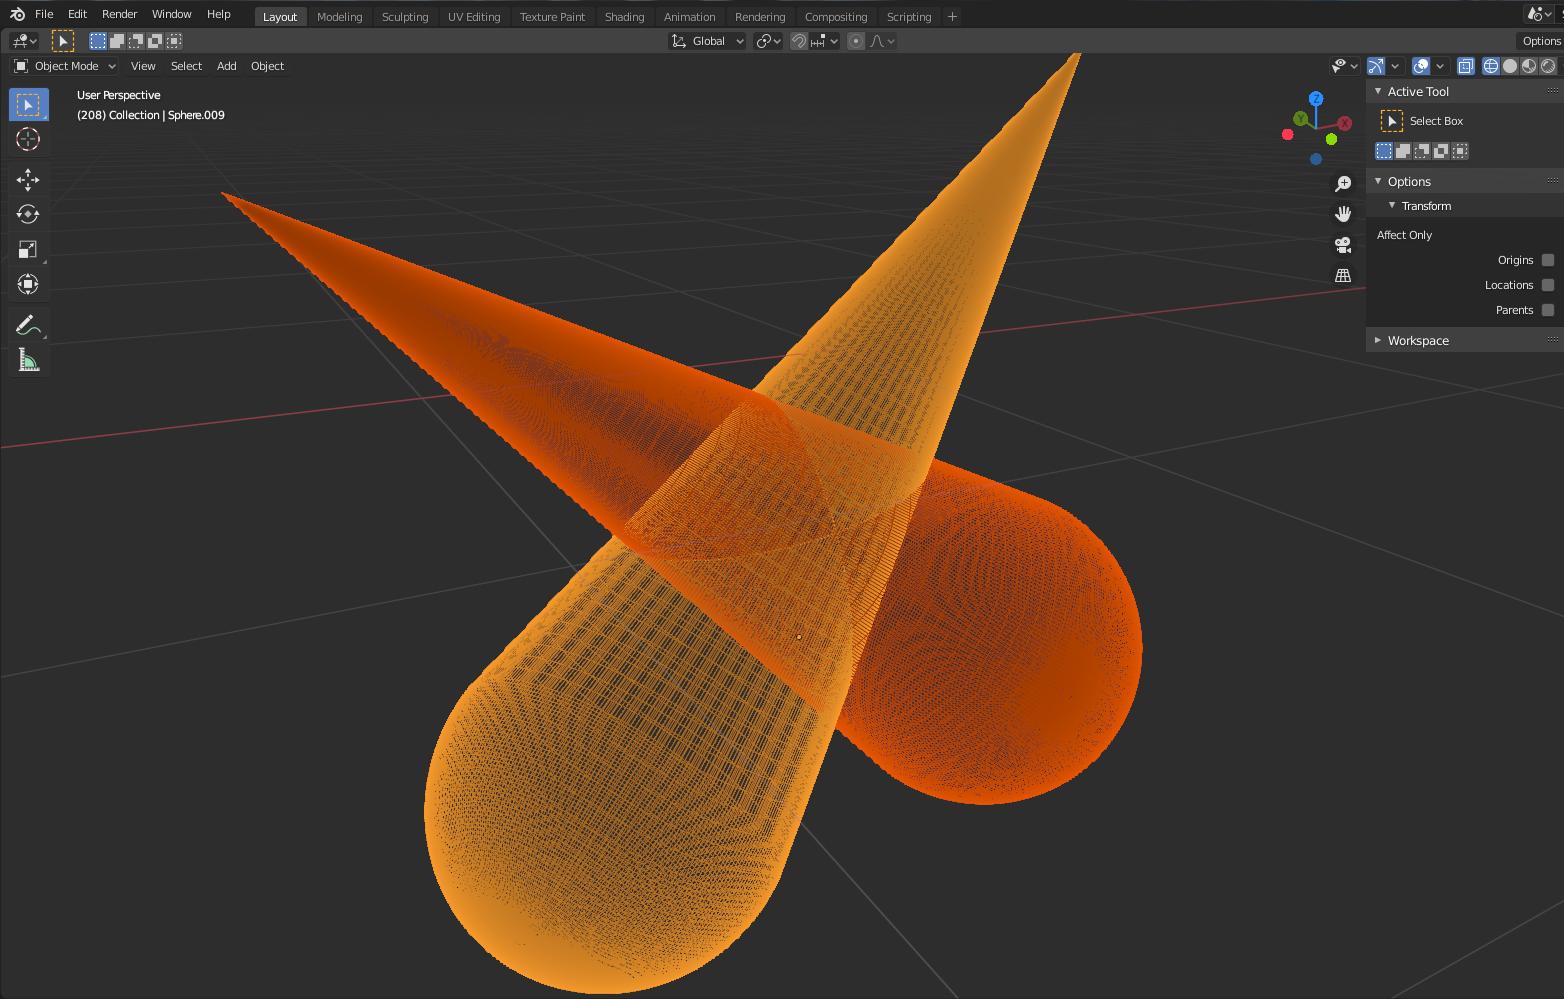The width and height of the screenshot is (1564, 999).
Task: Enable the Locations checkbox
Action: point(1548,285)
